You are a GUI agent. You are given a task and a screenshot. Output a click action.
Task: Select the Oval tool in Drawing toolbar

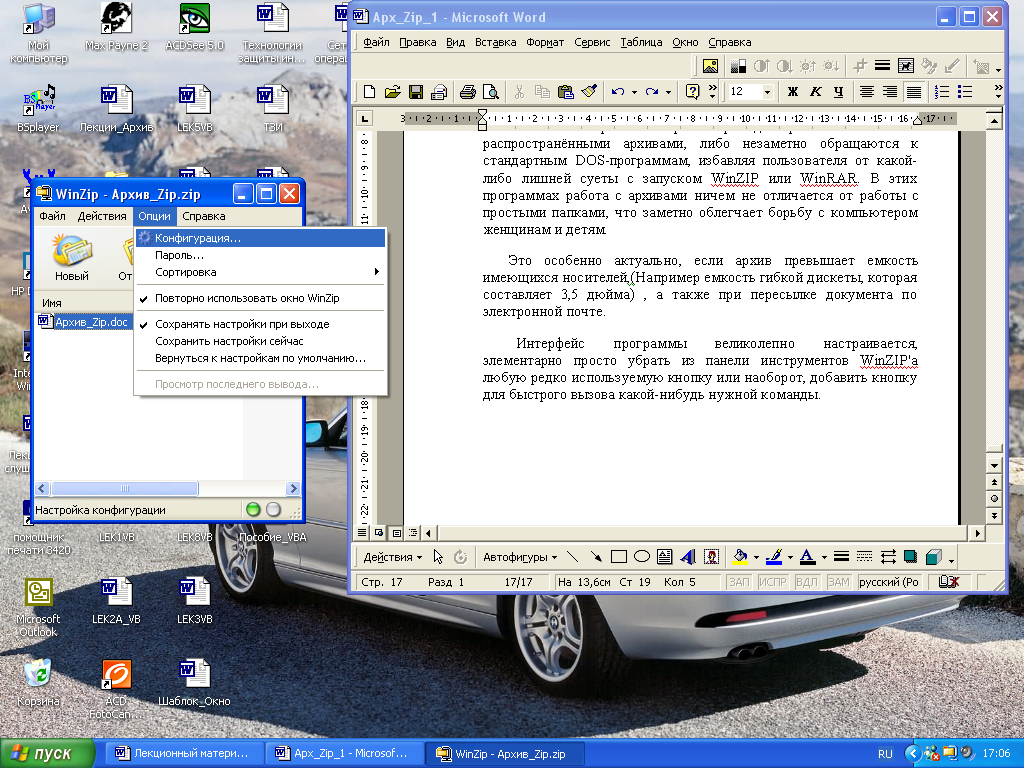tap(642, 557)
